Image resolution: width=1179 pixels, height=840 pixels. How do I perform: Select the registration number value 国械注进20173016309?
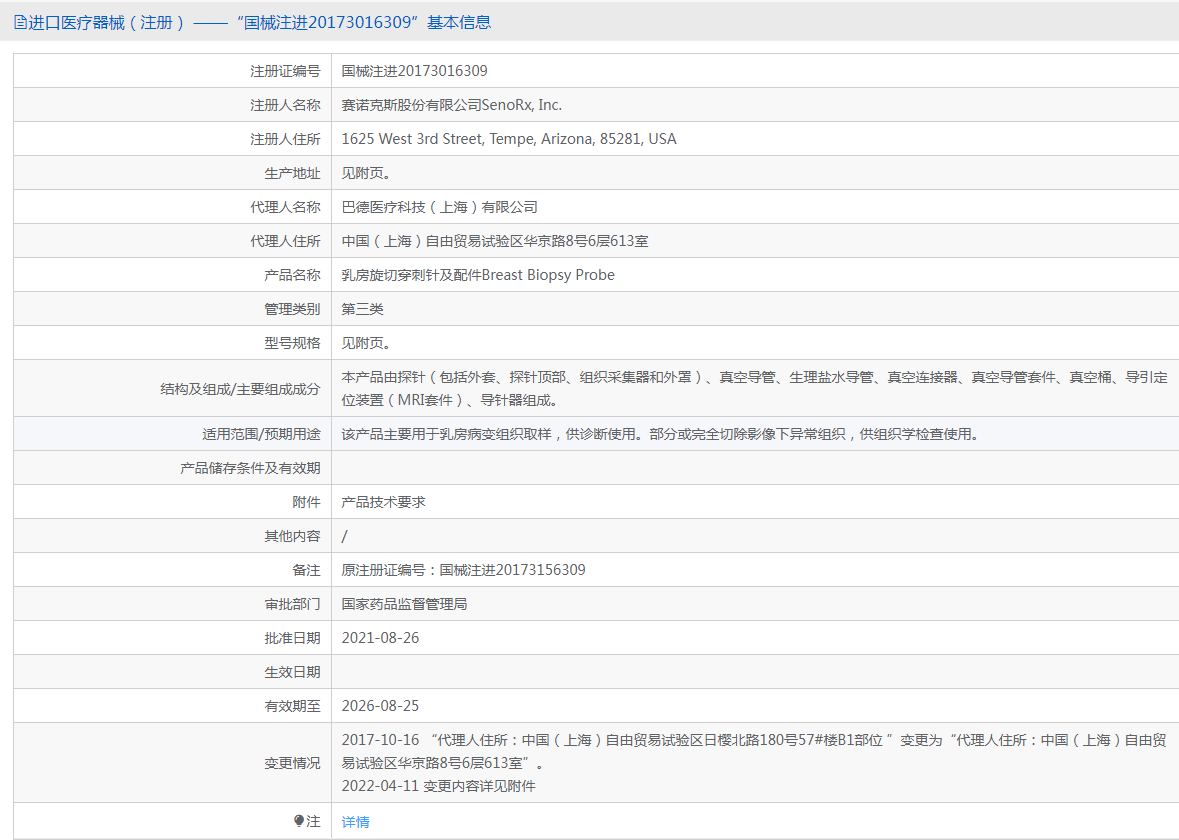click(414, 71)
